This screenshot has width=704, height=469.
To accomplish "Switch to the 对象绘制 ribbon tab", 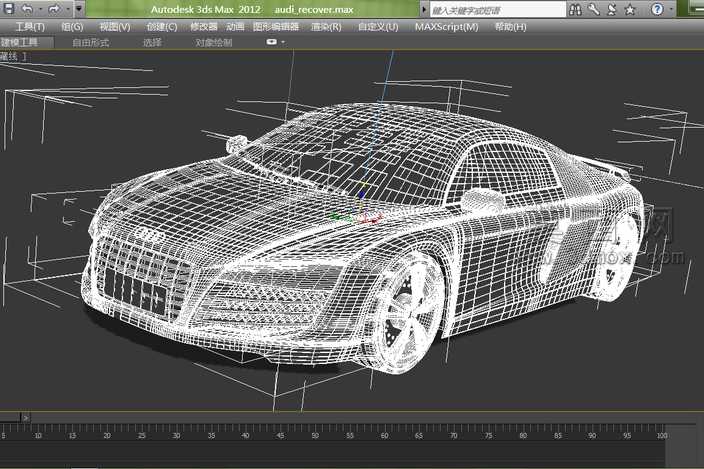I will pyautogui.click(x=214, y=43).
